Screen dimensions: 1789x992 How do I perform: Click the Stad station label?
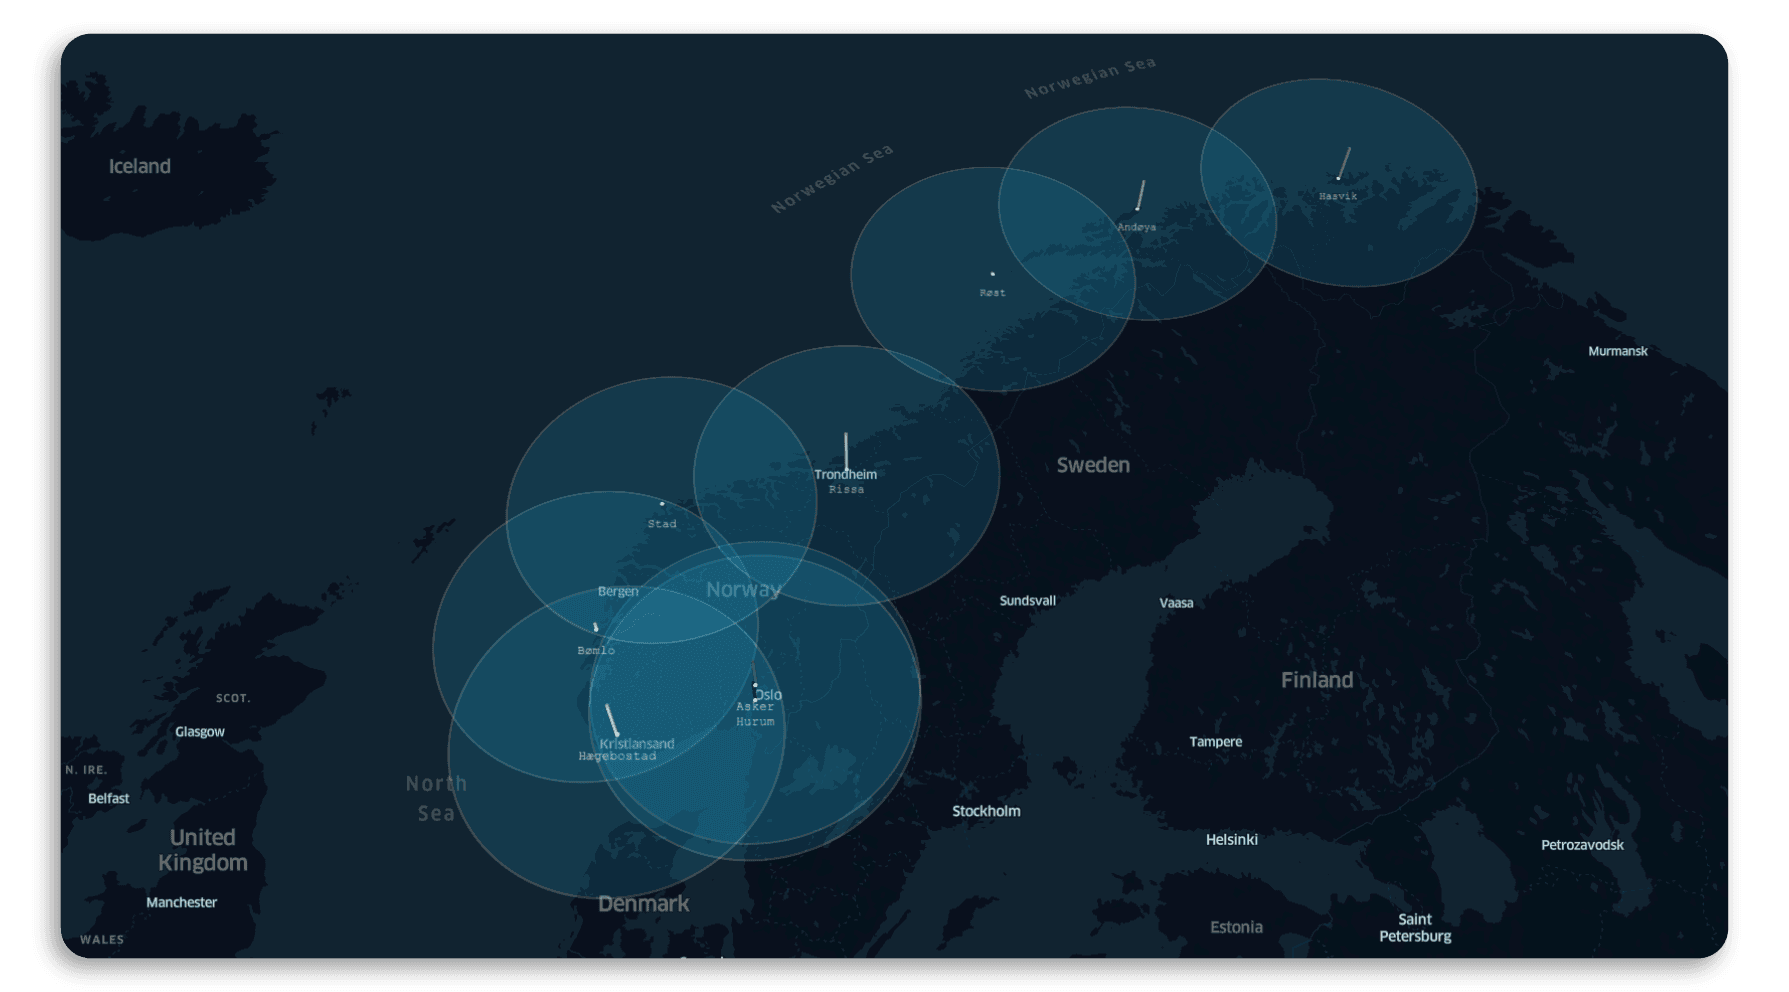[x=662, y=524]
